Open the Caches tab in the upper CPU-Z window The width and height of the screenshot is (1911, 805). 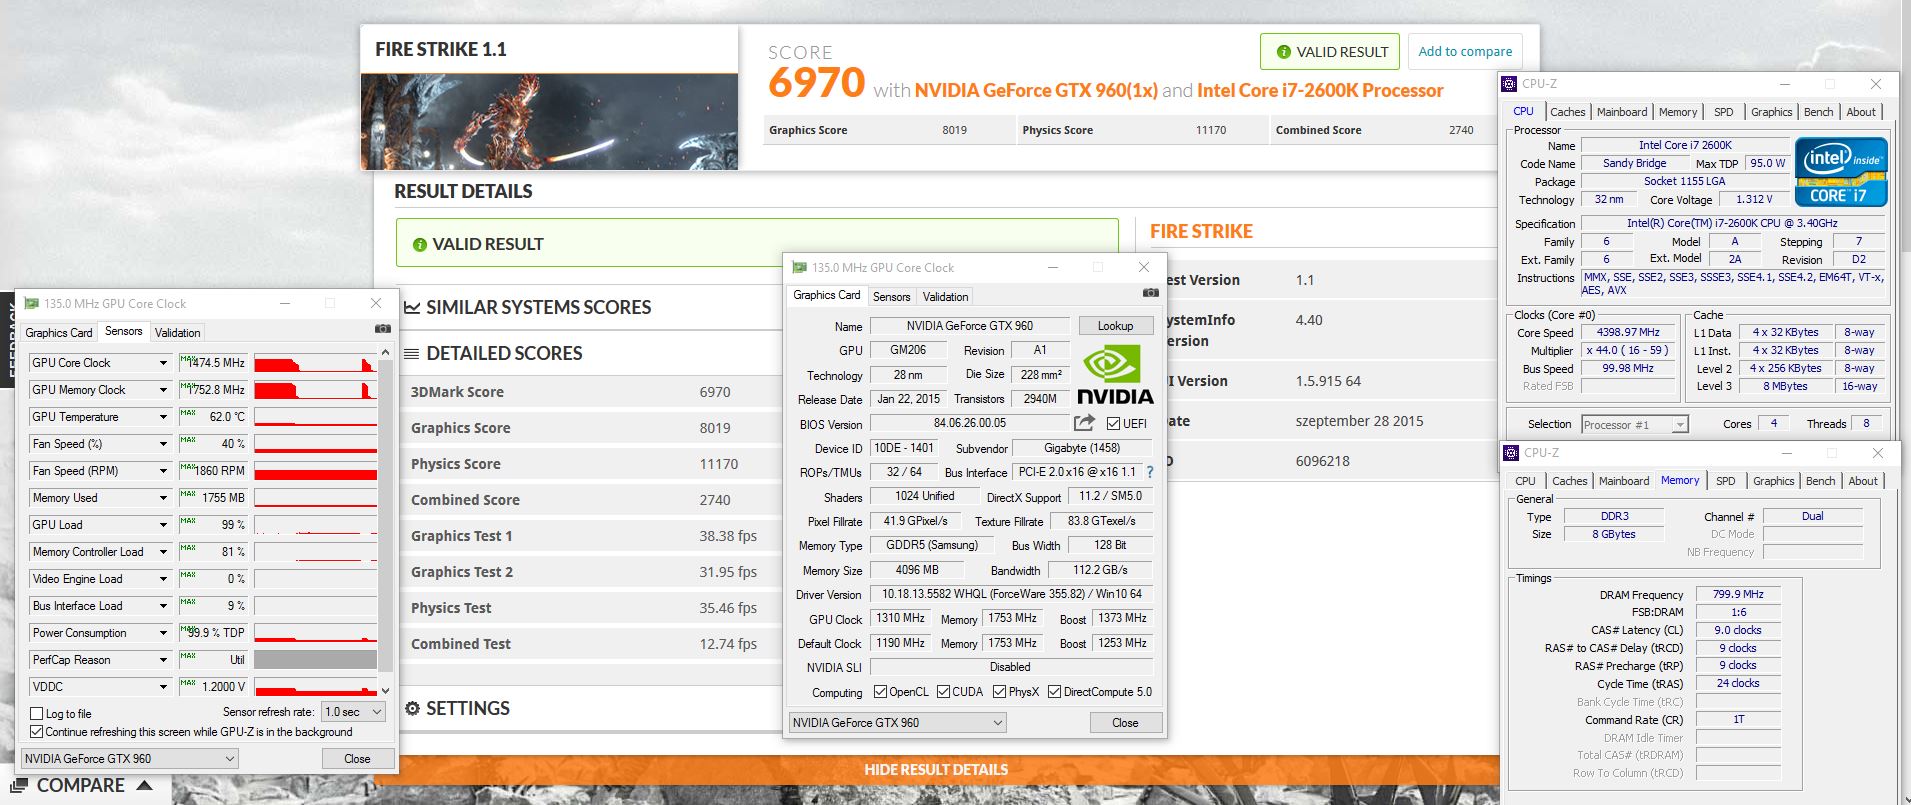[x=1567, y=112]
